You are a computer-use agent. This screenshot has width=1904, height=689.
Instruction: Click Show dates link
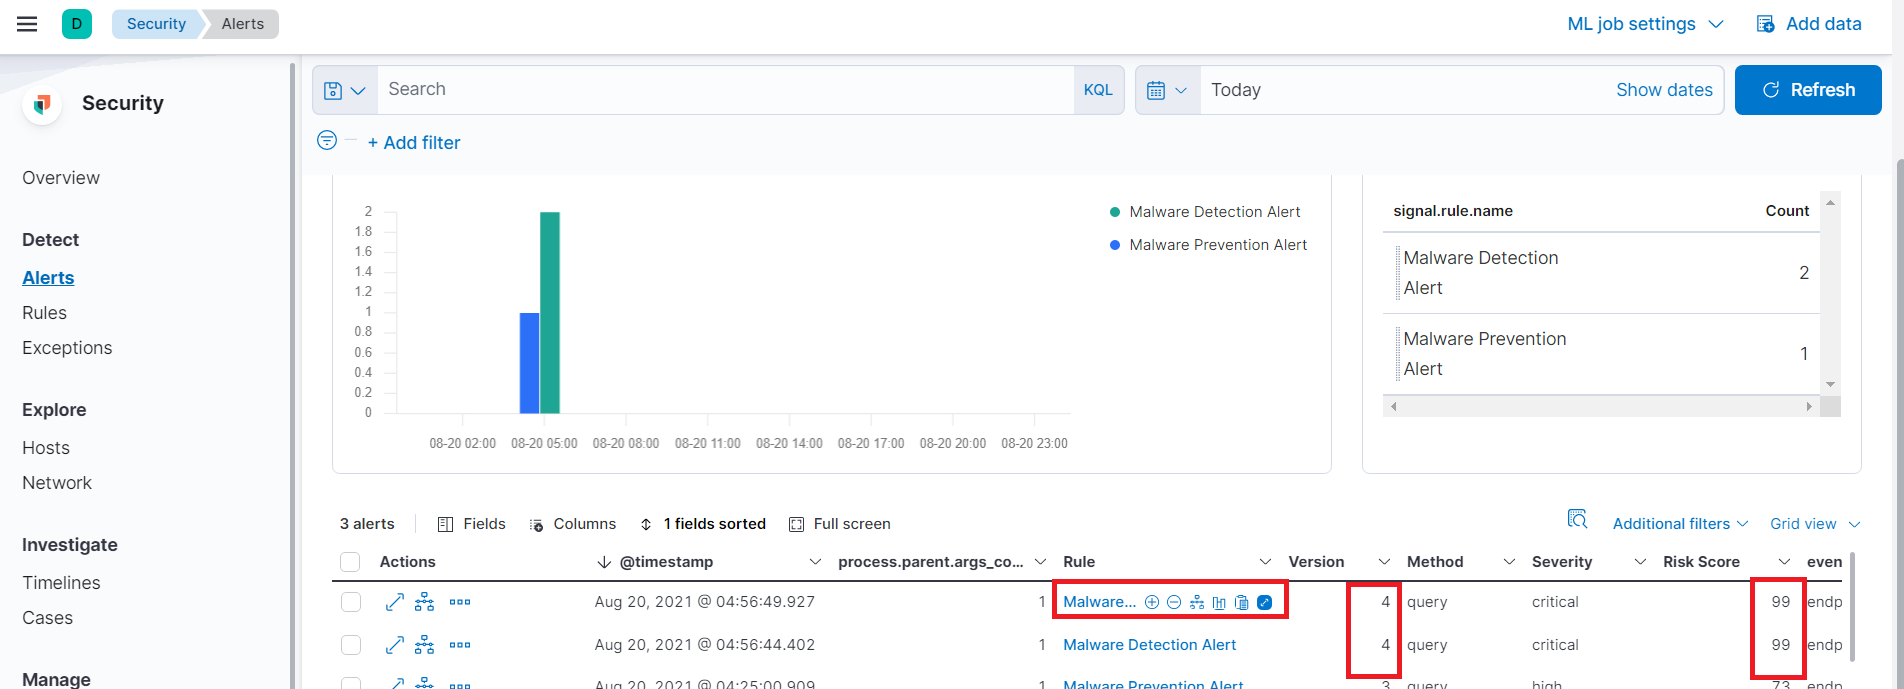pyautogui.click(x=1664, y=90)
